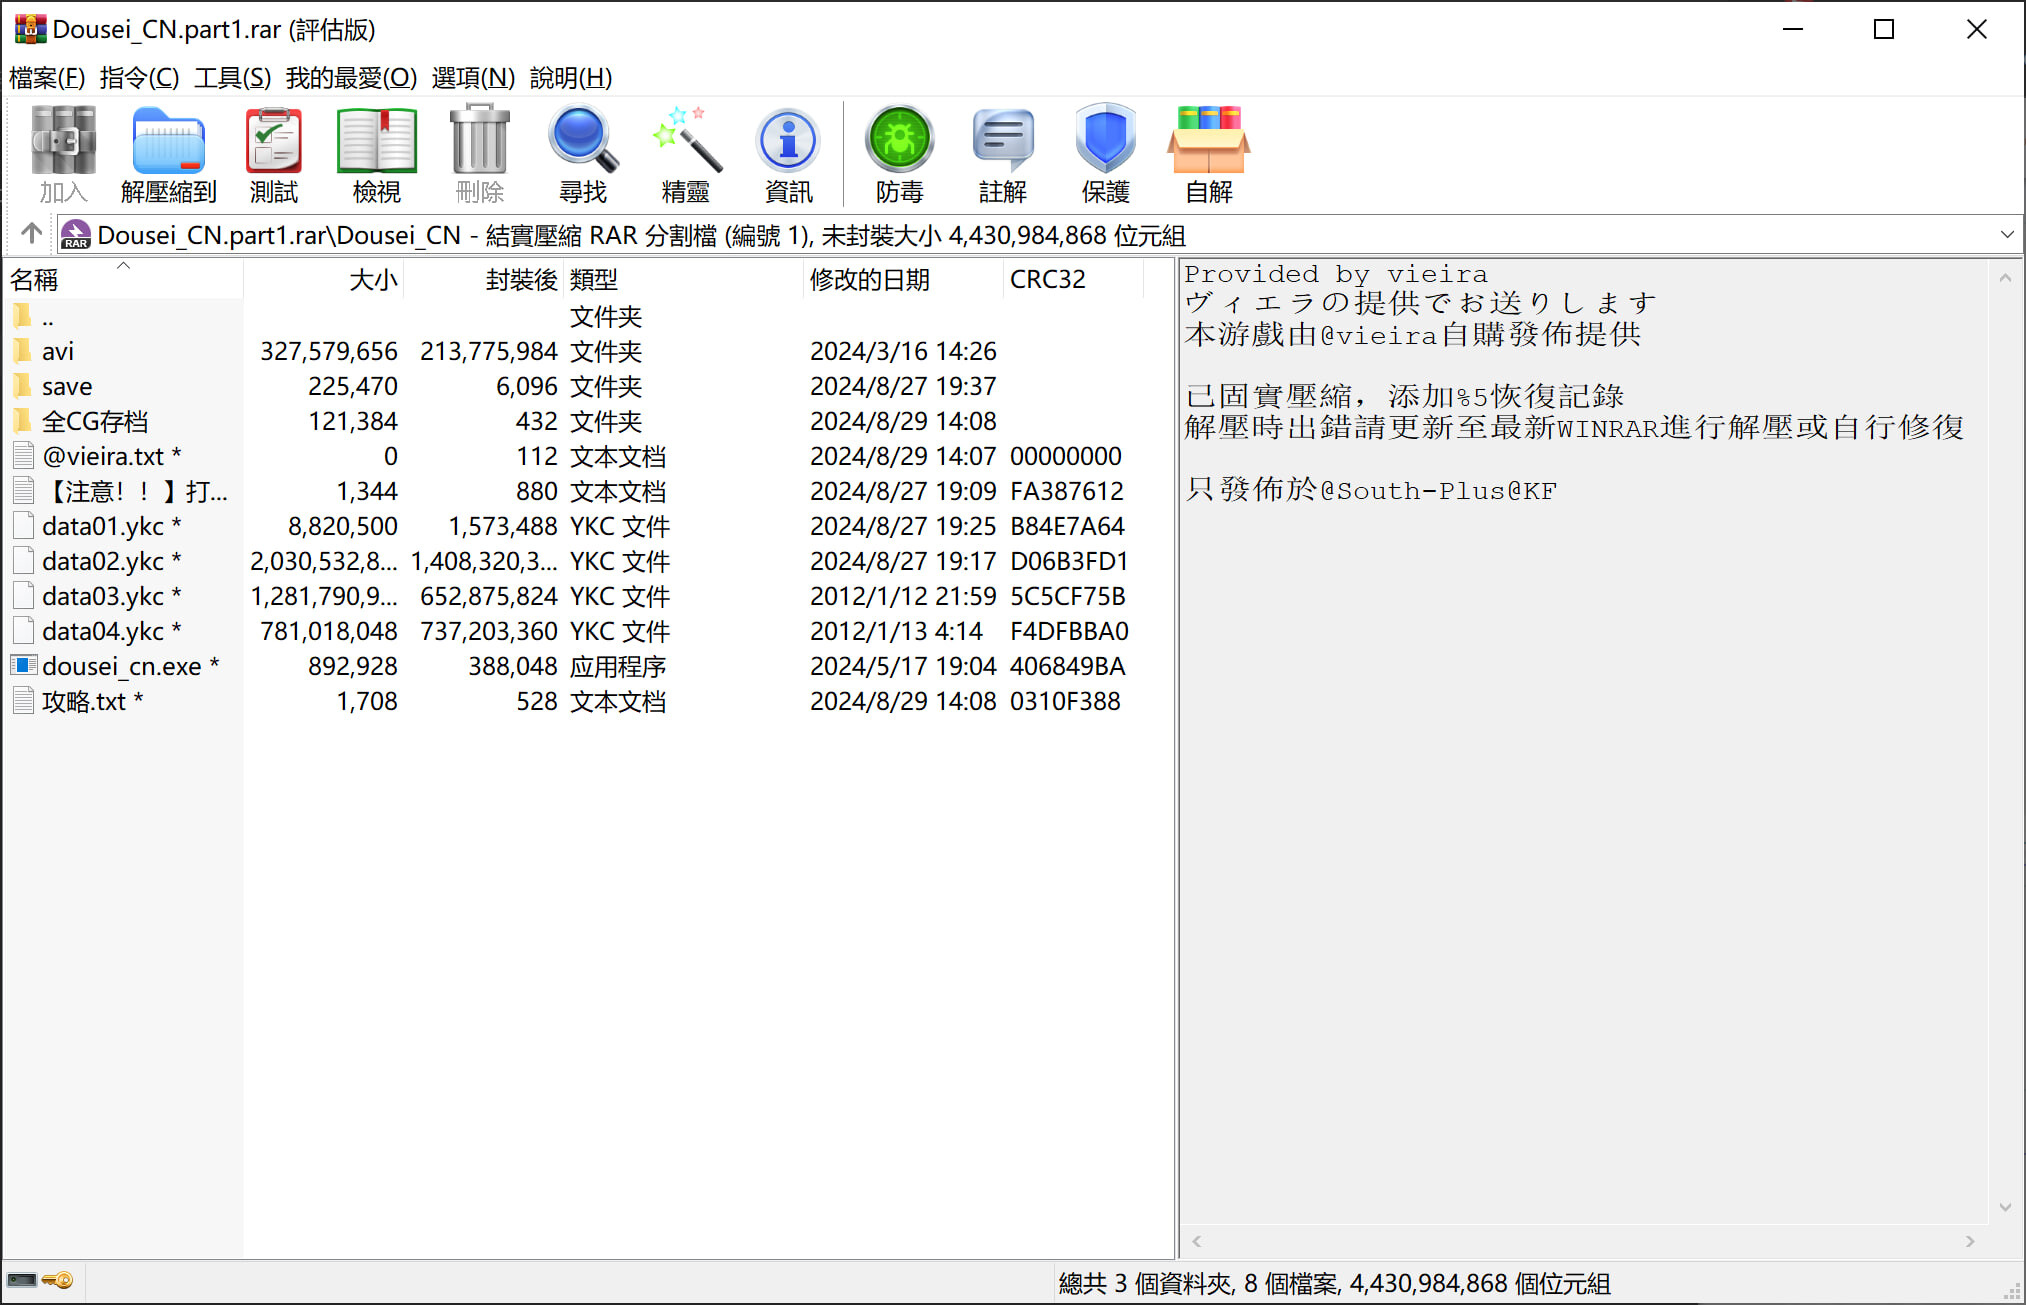Expand the address path dropdown
This screenshot has height=1305, width=2026.
pyautogui.click(x=2006, y=235)
